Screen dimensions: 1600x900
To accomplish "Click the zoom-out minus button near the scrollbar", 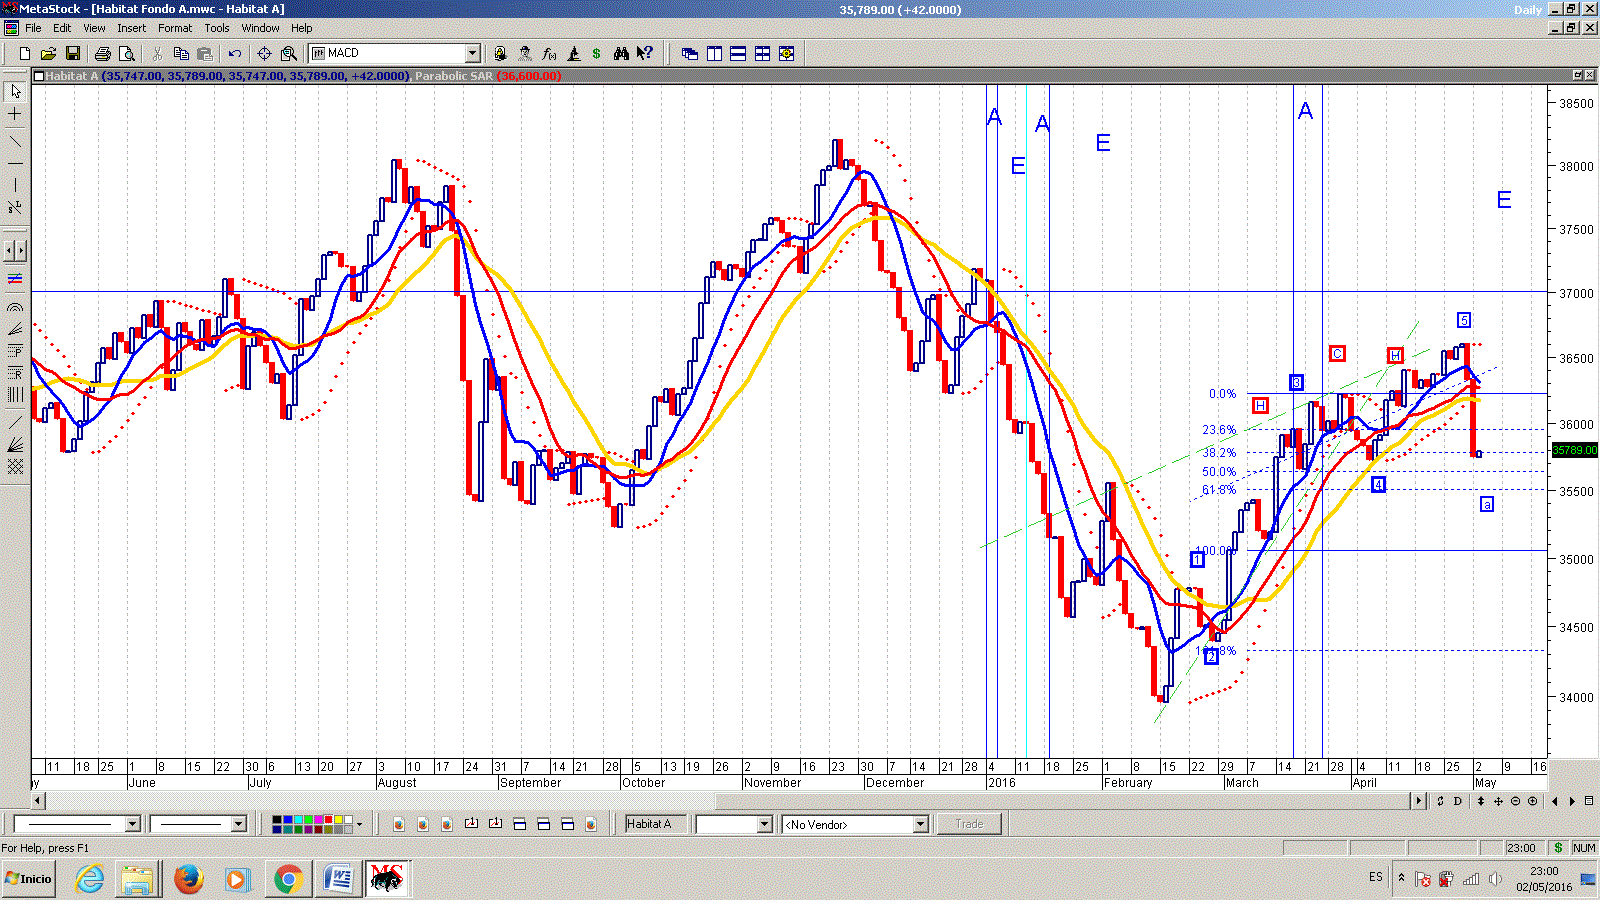I will [1515, 801].
